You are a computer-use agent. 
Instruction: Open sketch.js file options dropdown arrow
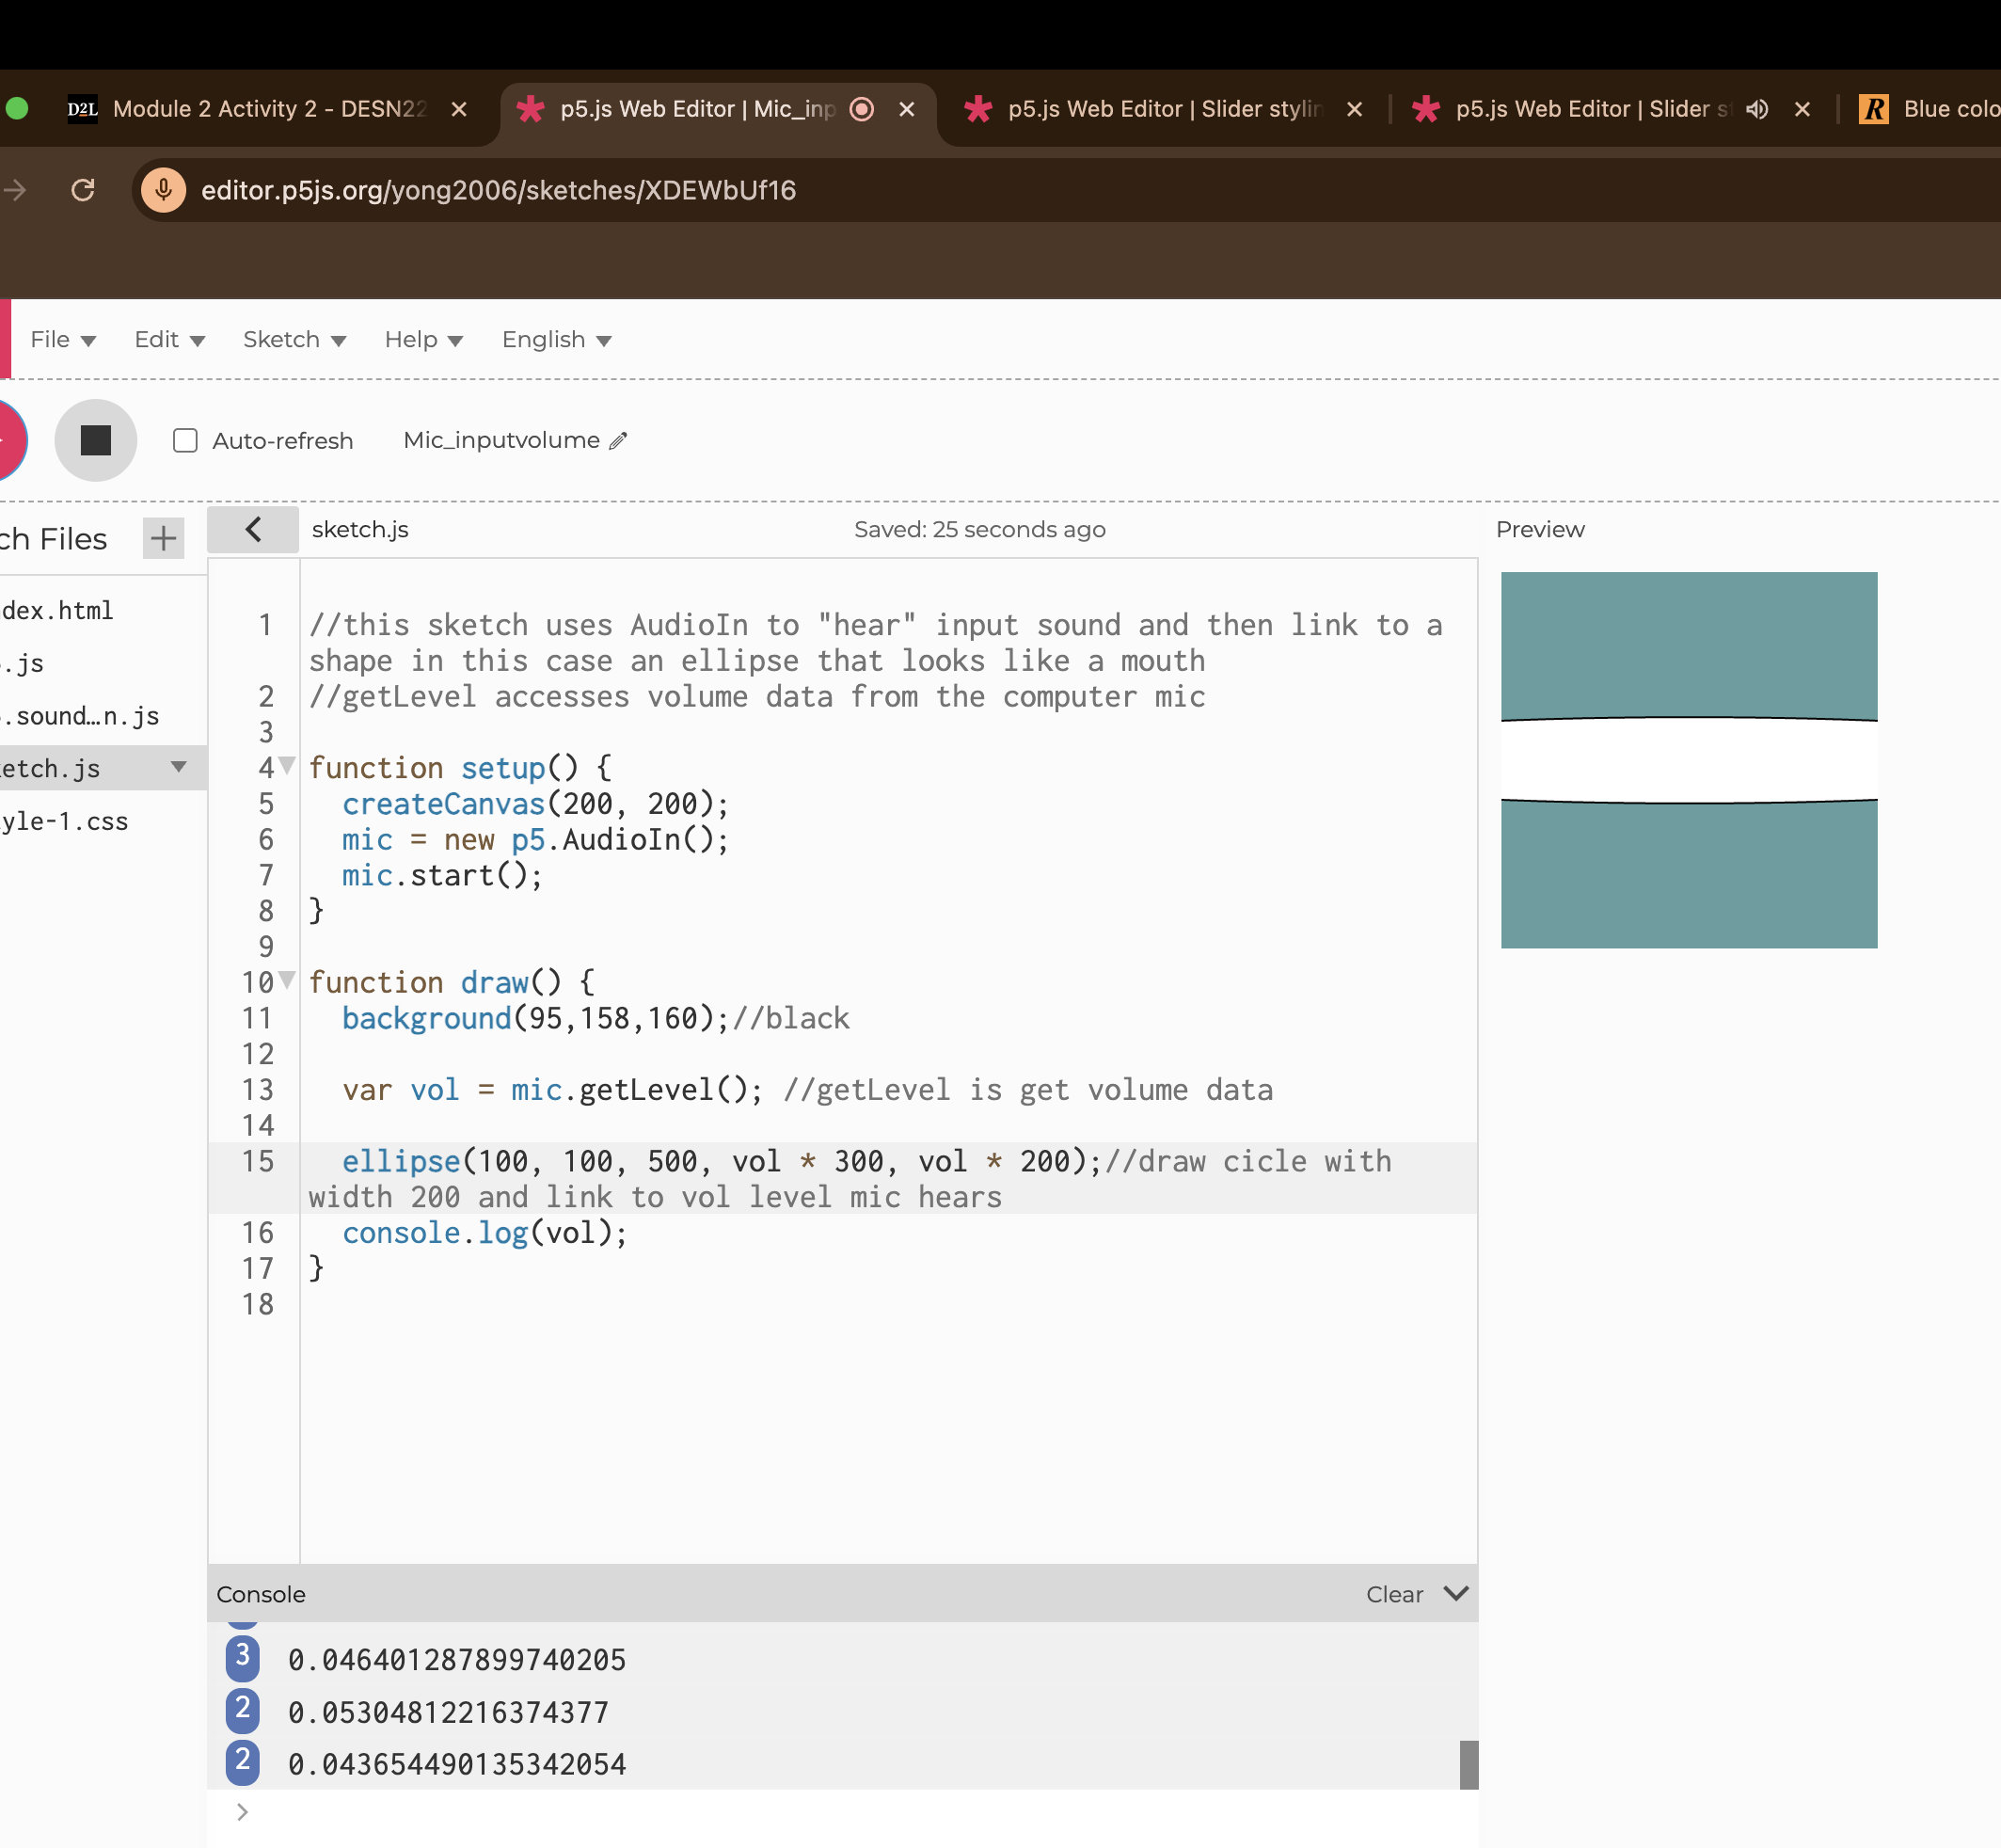click(x=179, y=767)
